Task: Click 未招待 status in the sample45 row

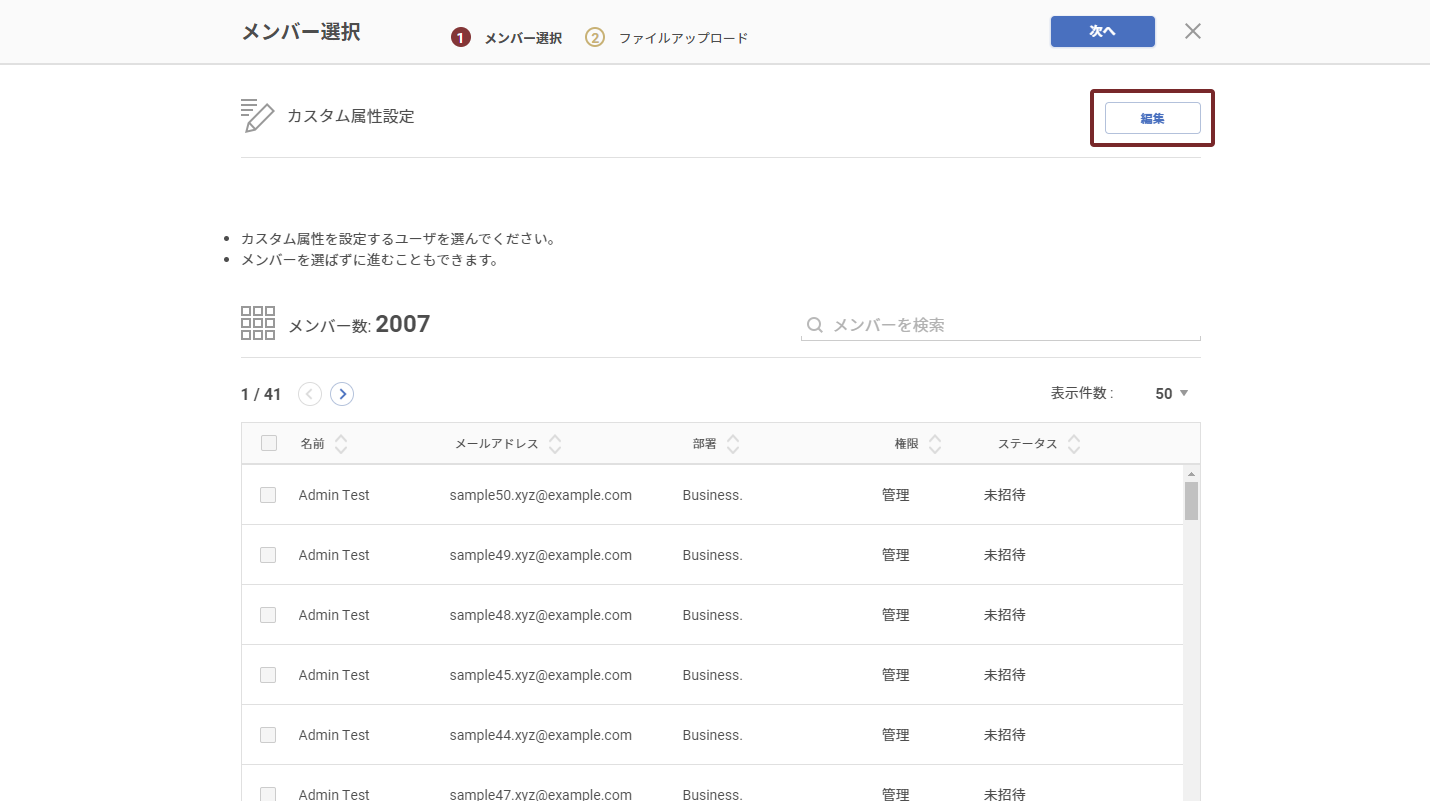Action: tap(1004, 675)
